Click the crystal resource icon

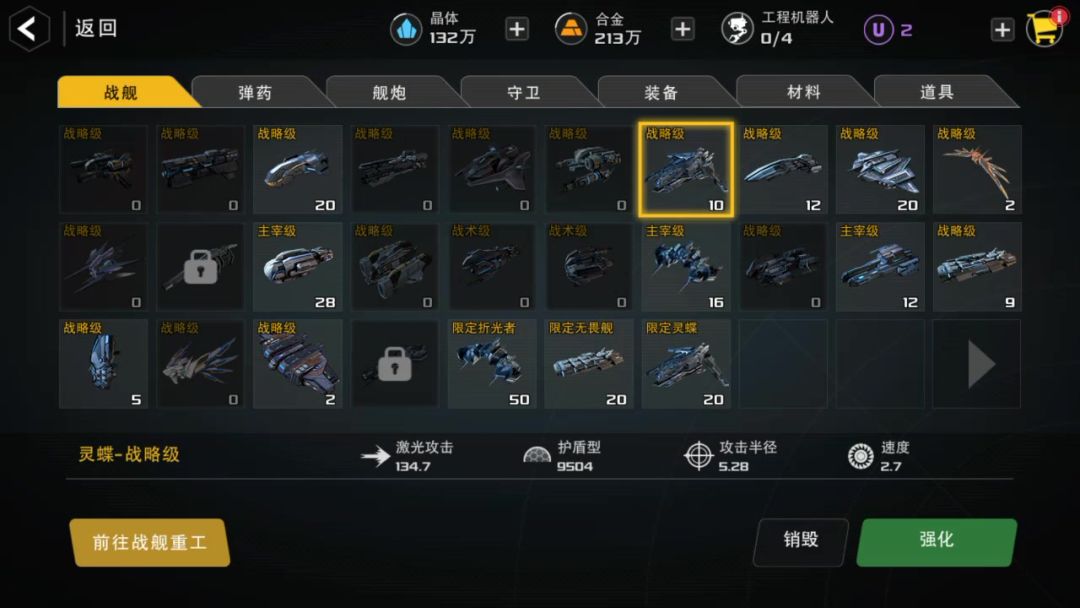406,30
